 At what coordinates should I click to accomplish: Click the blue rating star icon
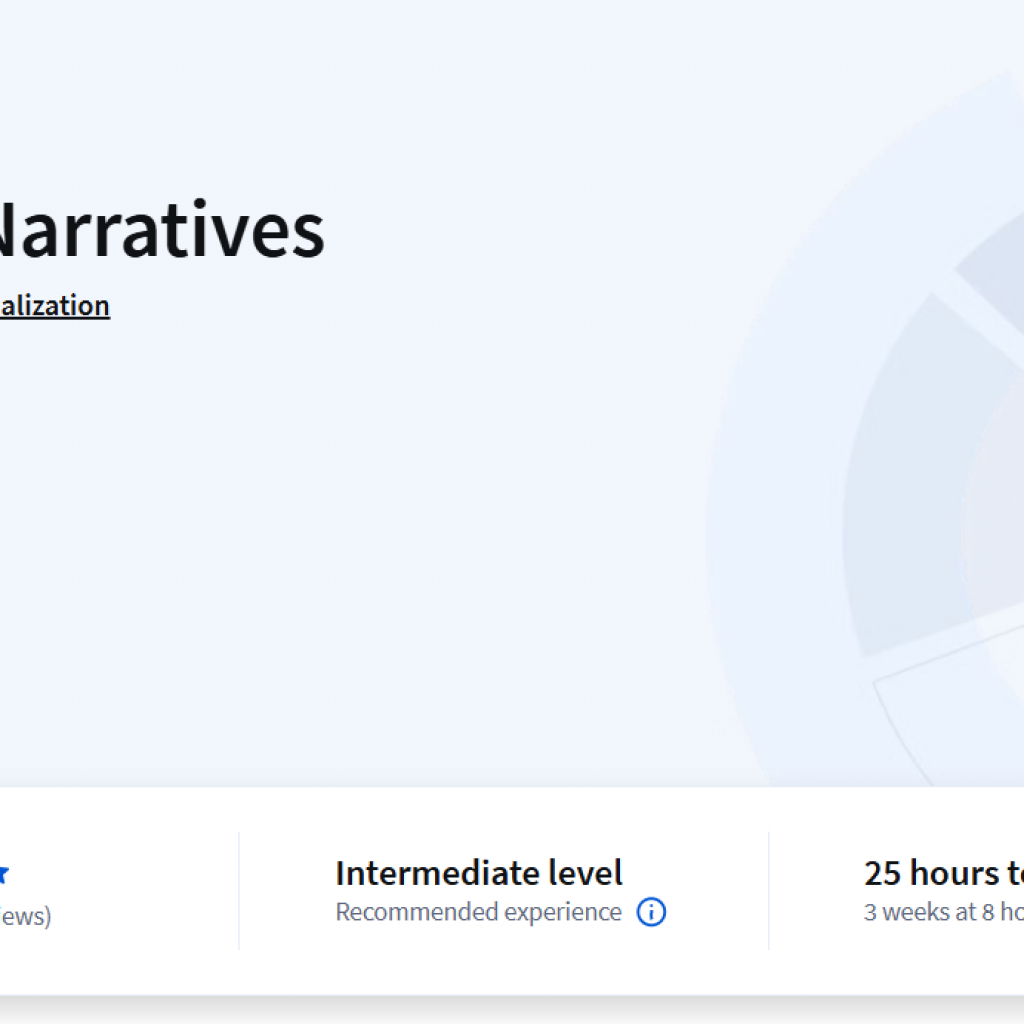pos(4,874)
